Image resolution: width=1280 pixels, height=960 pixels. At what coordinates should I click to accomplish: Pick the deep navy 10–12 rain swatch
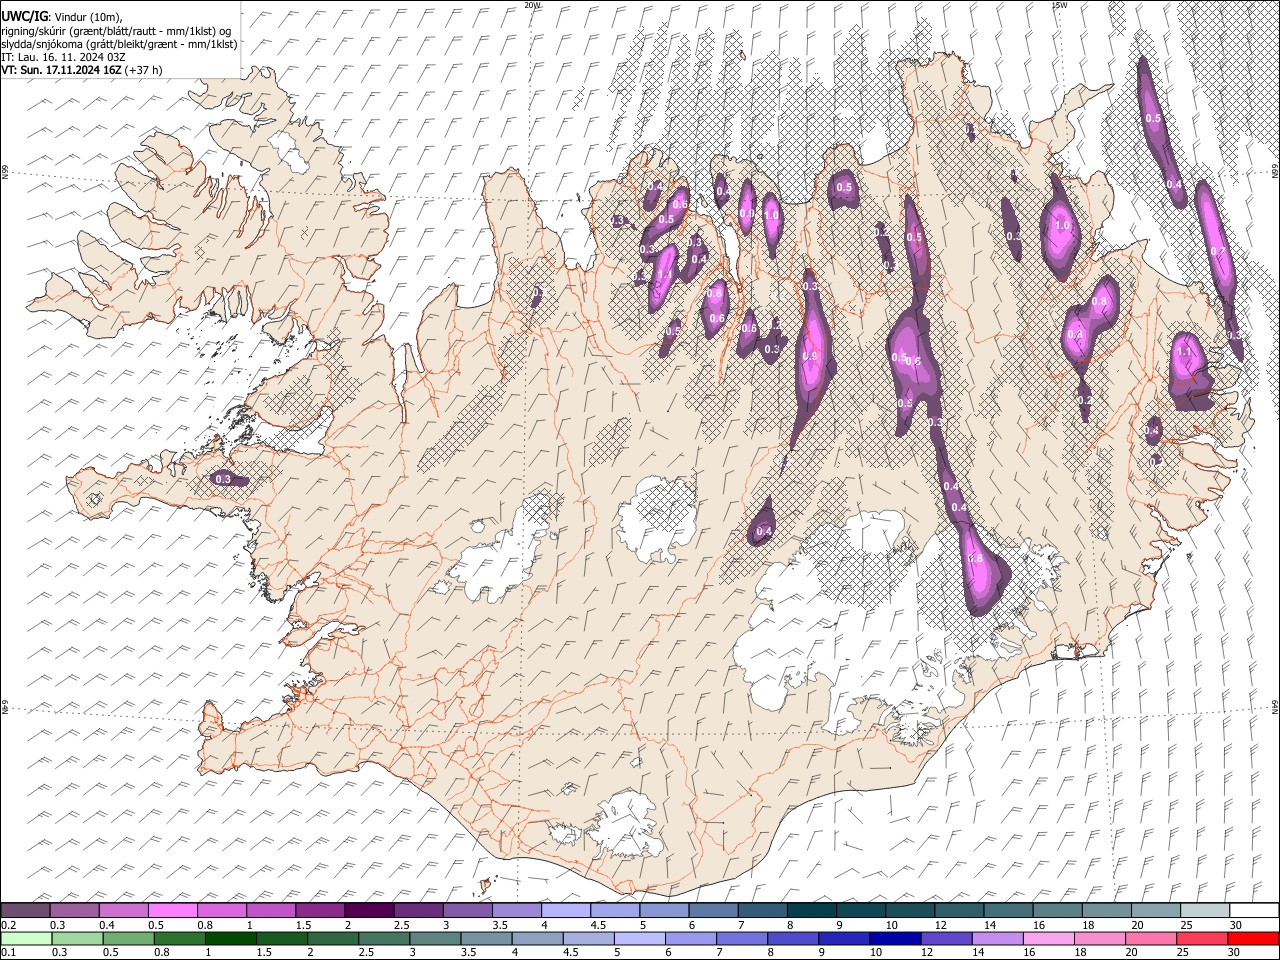click(895, 938)
